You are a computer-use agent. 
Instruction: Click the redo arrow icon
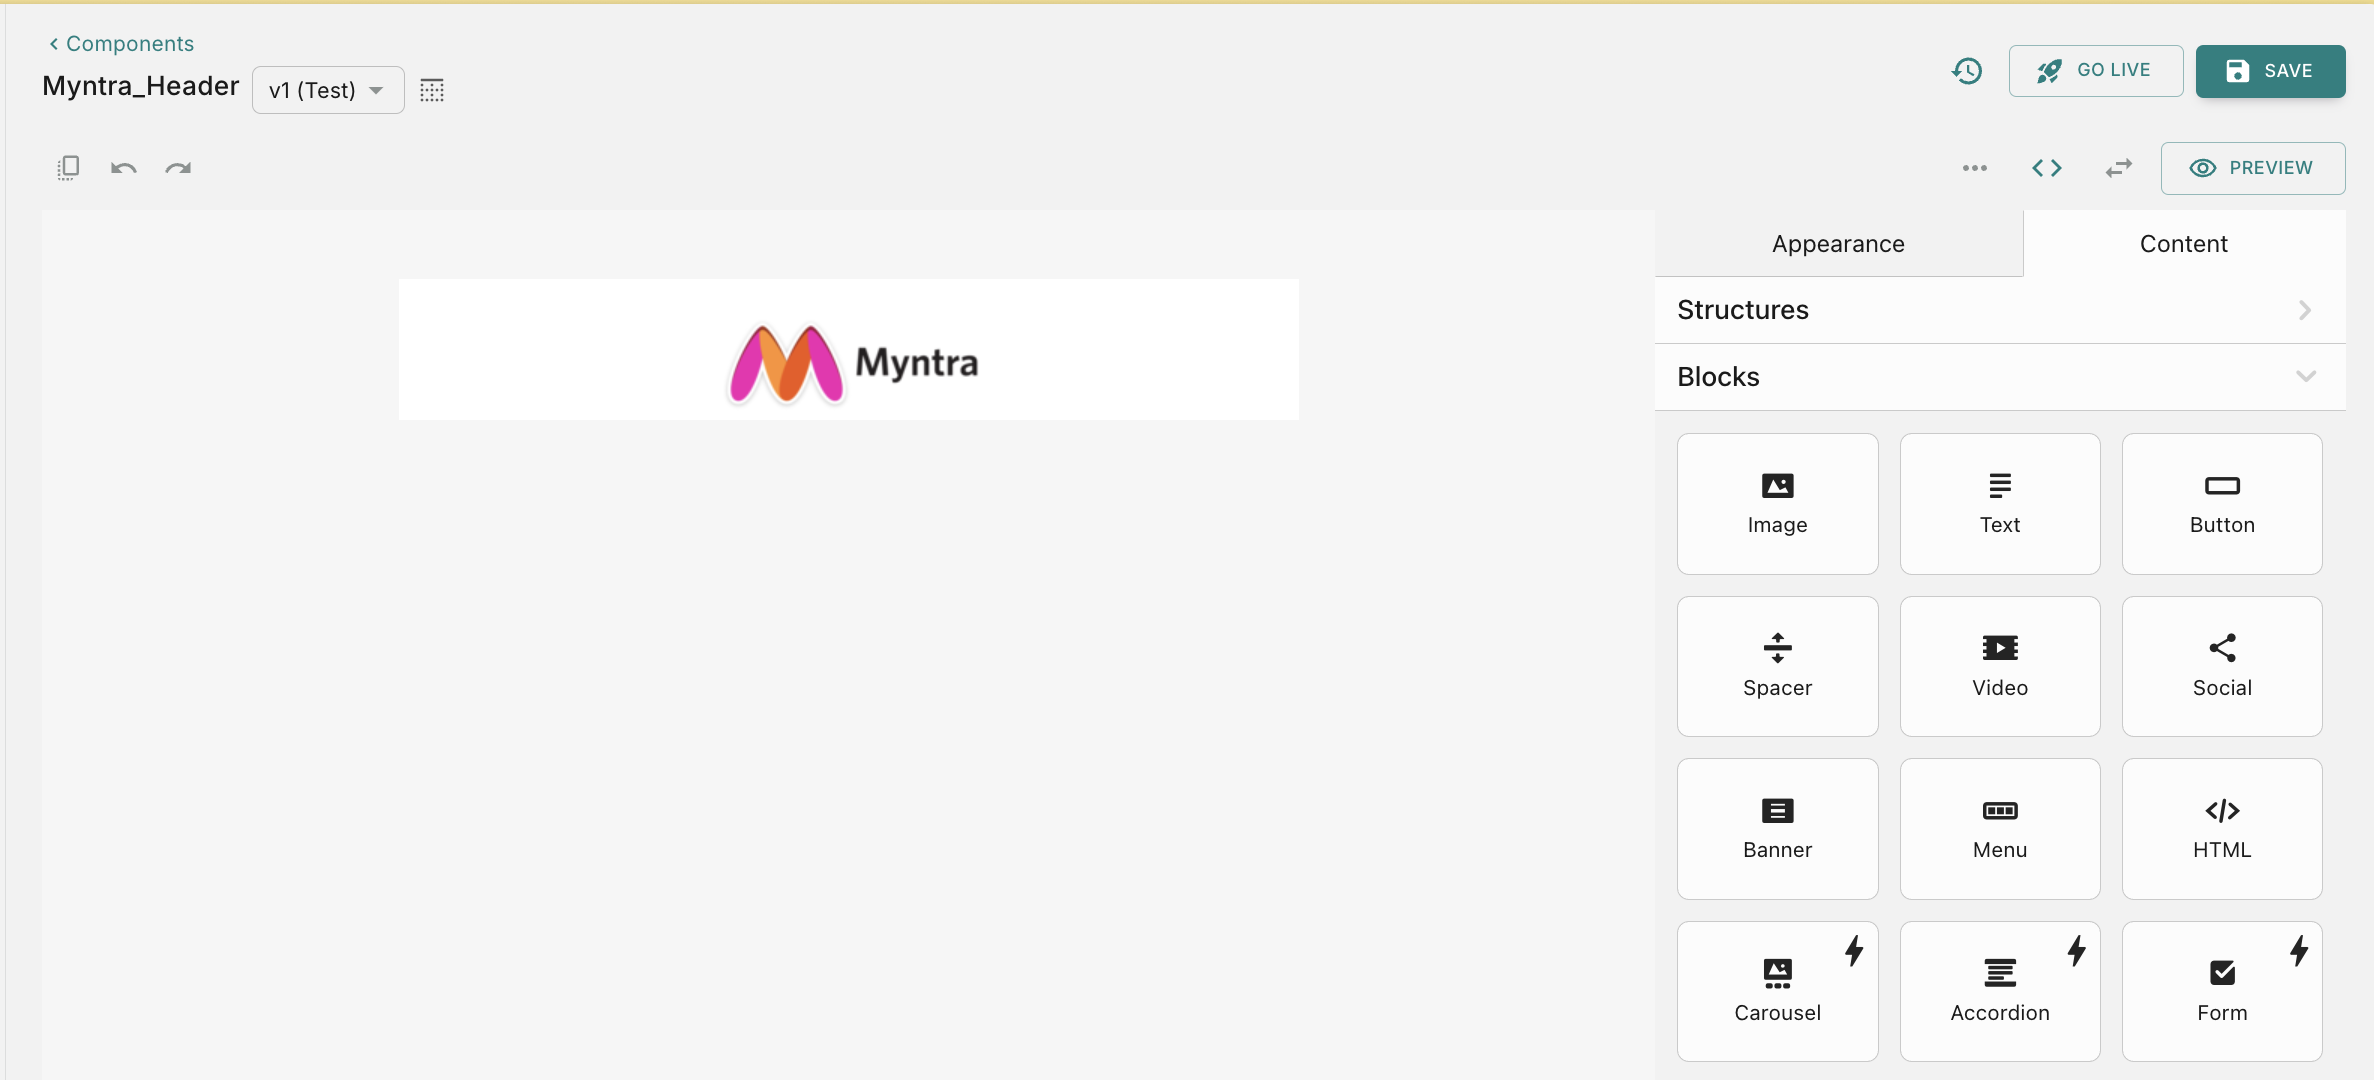click(x=178, y=168)
